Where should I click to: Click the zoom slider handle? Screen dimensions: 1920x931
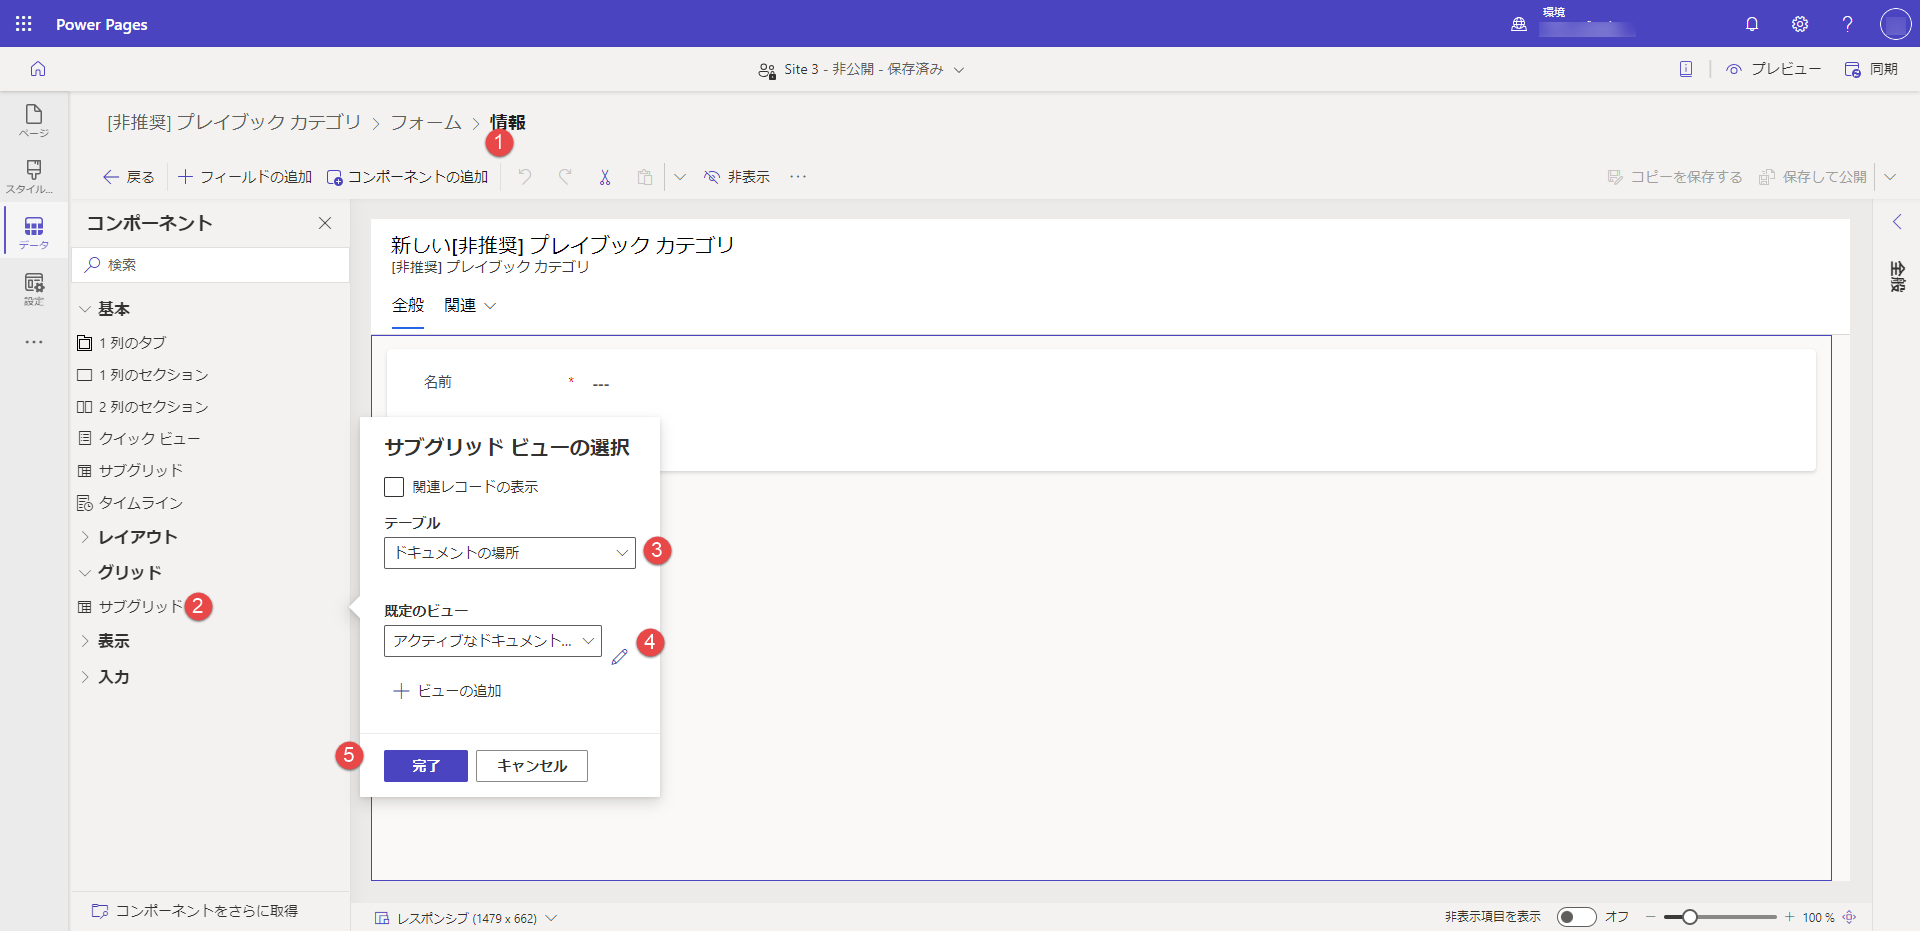(x=1689, y=917)
